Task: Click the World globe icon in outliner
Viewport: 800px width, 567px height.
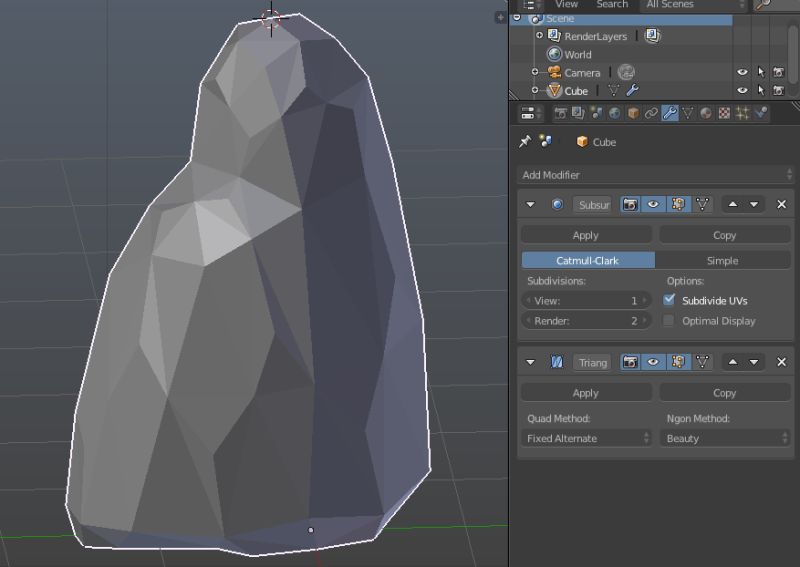Action: pos(555,54)
